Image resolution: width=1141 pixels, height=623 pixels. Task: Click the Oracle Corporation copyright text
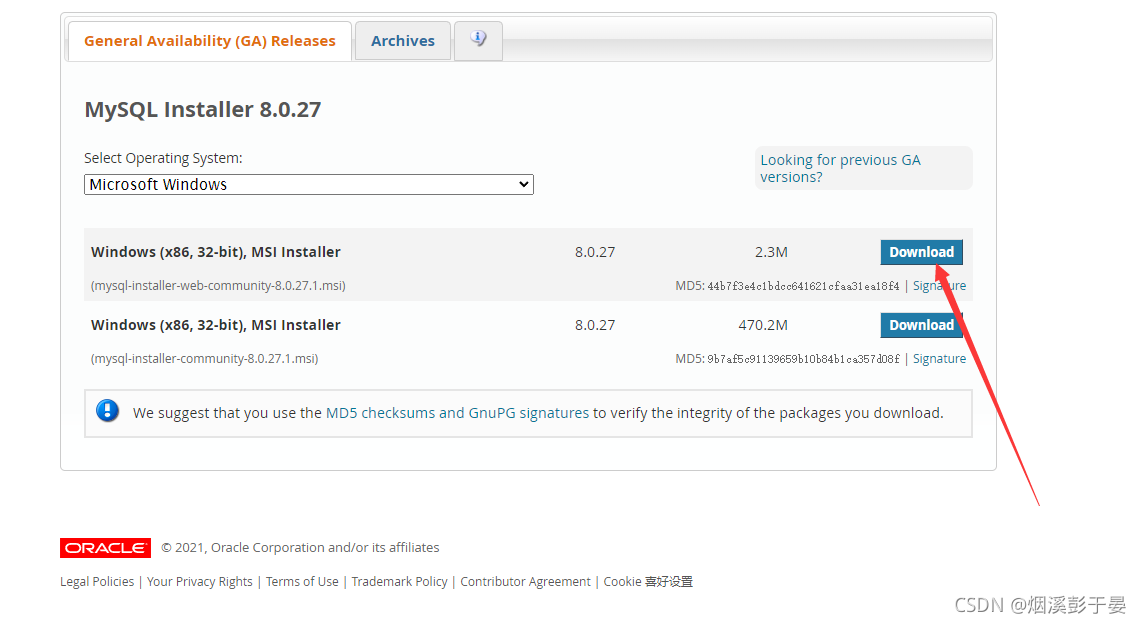(301, 547)
